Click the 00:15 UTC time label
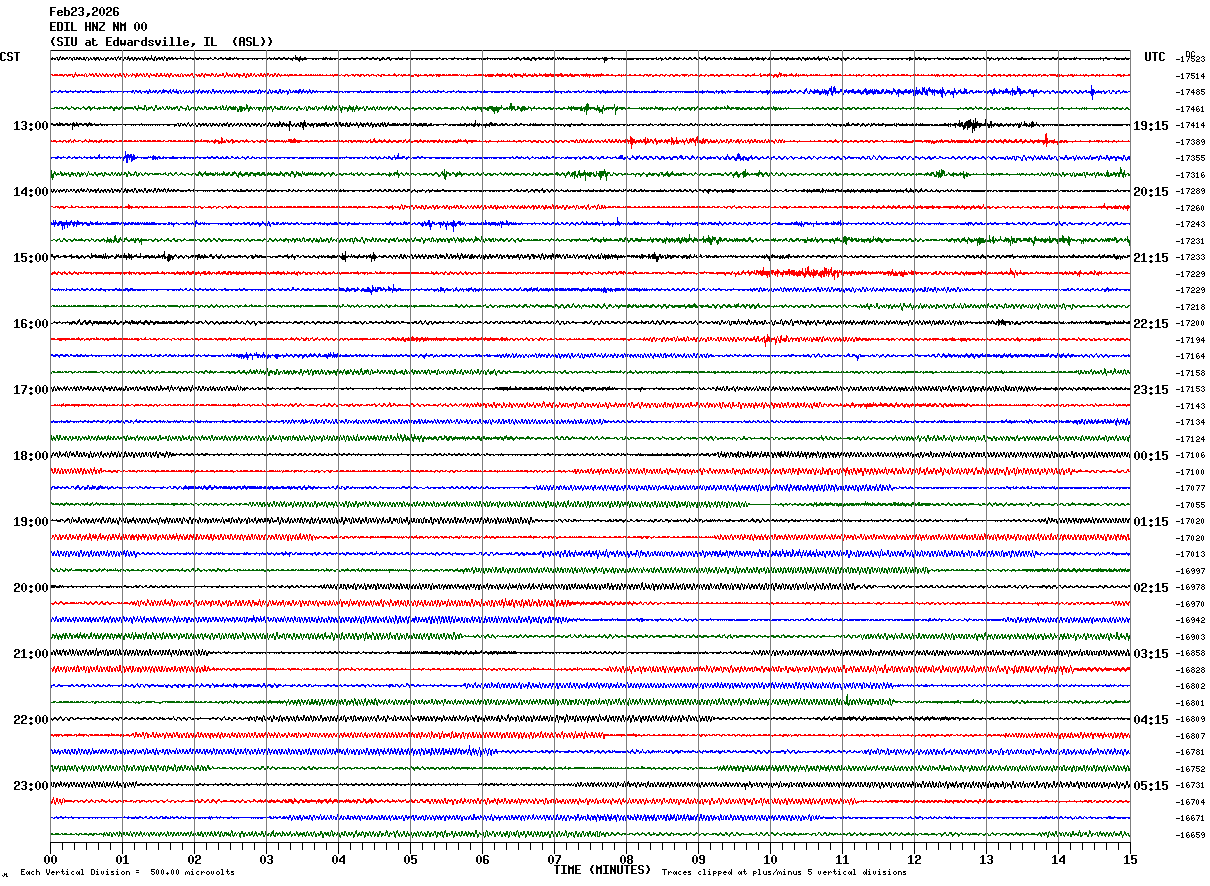This screenshot has width=1210, height=886. click(x=1151, y=456)
